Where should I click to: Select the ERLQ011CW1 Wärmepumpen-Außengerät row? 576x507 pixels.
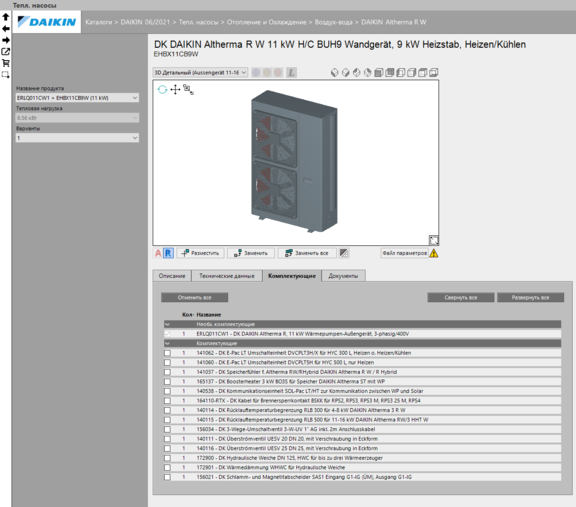click(x=363, y=334)
